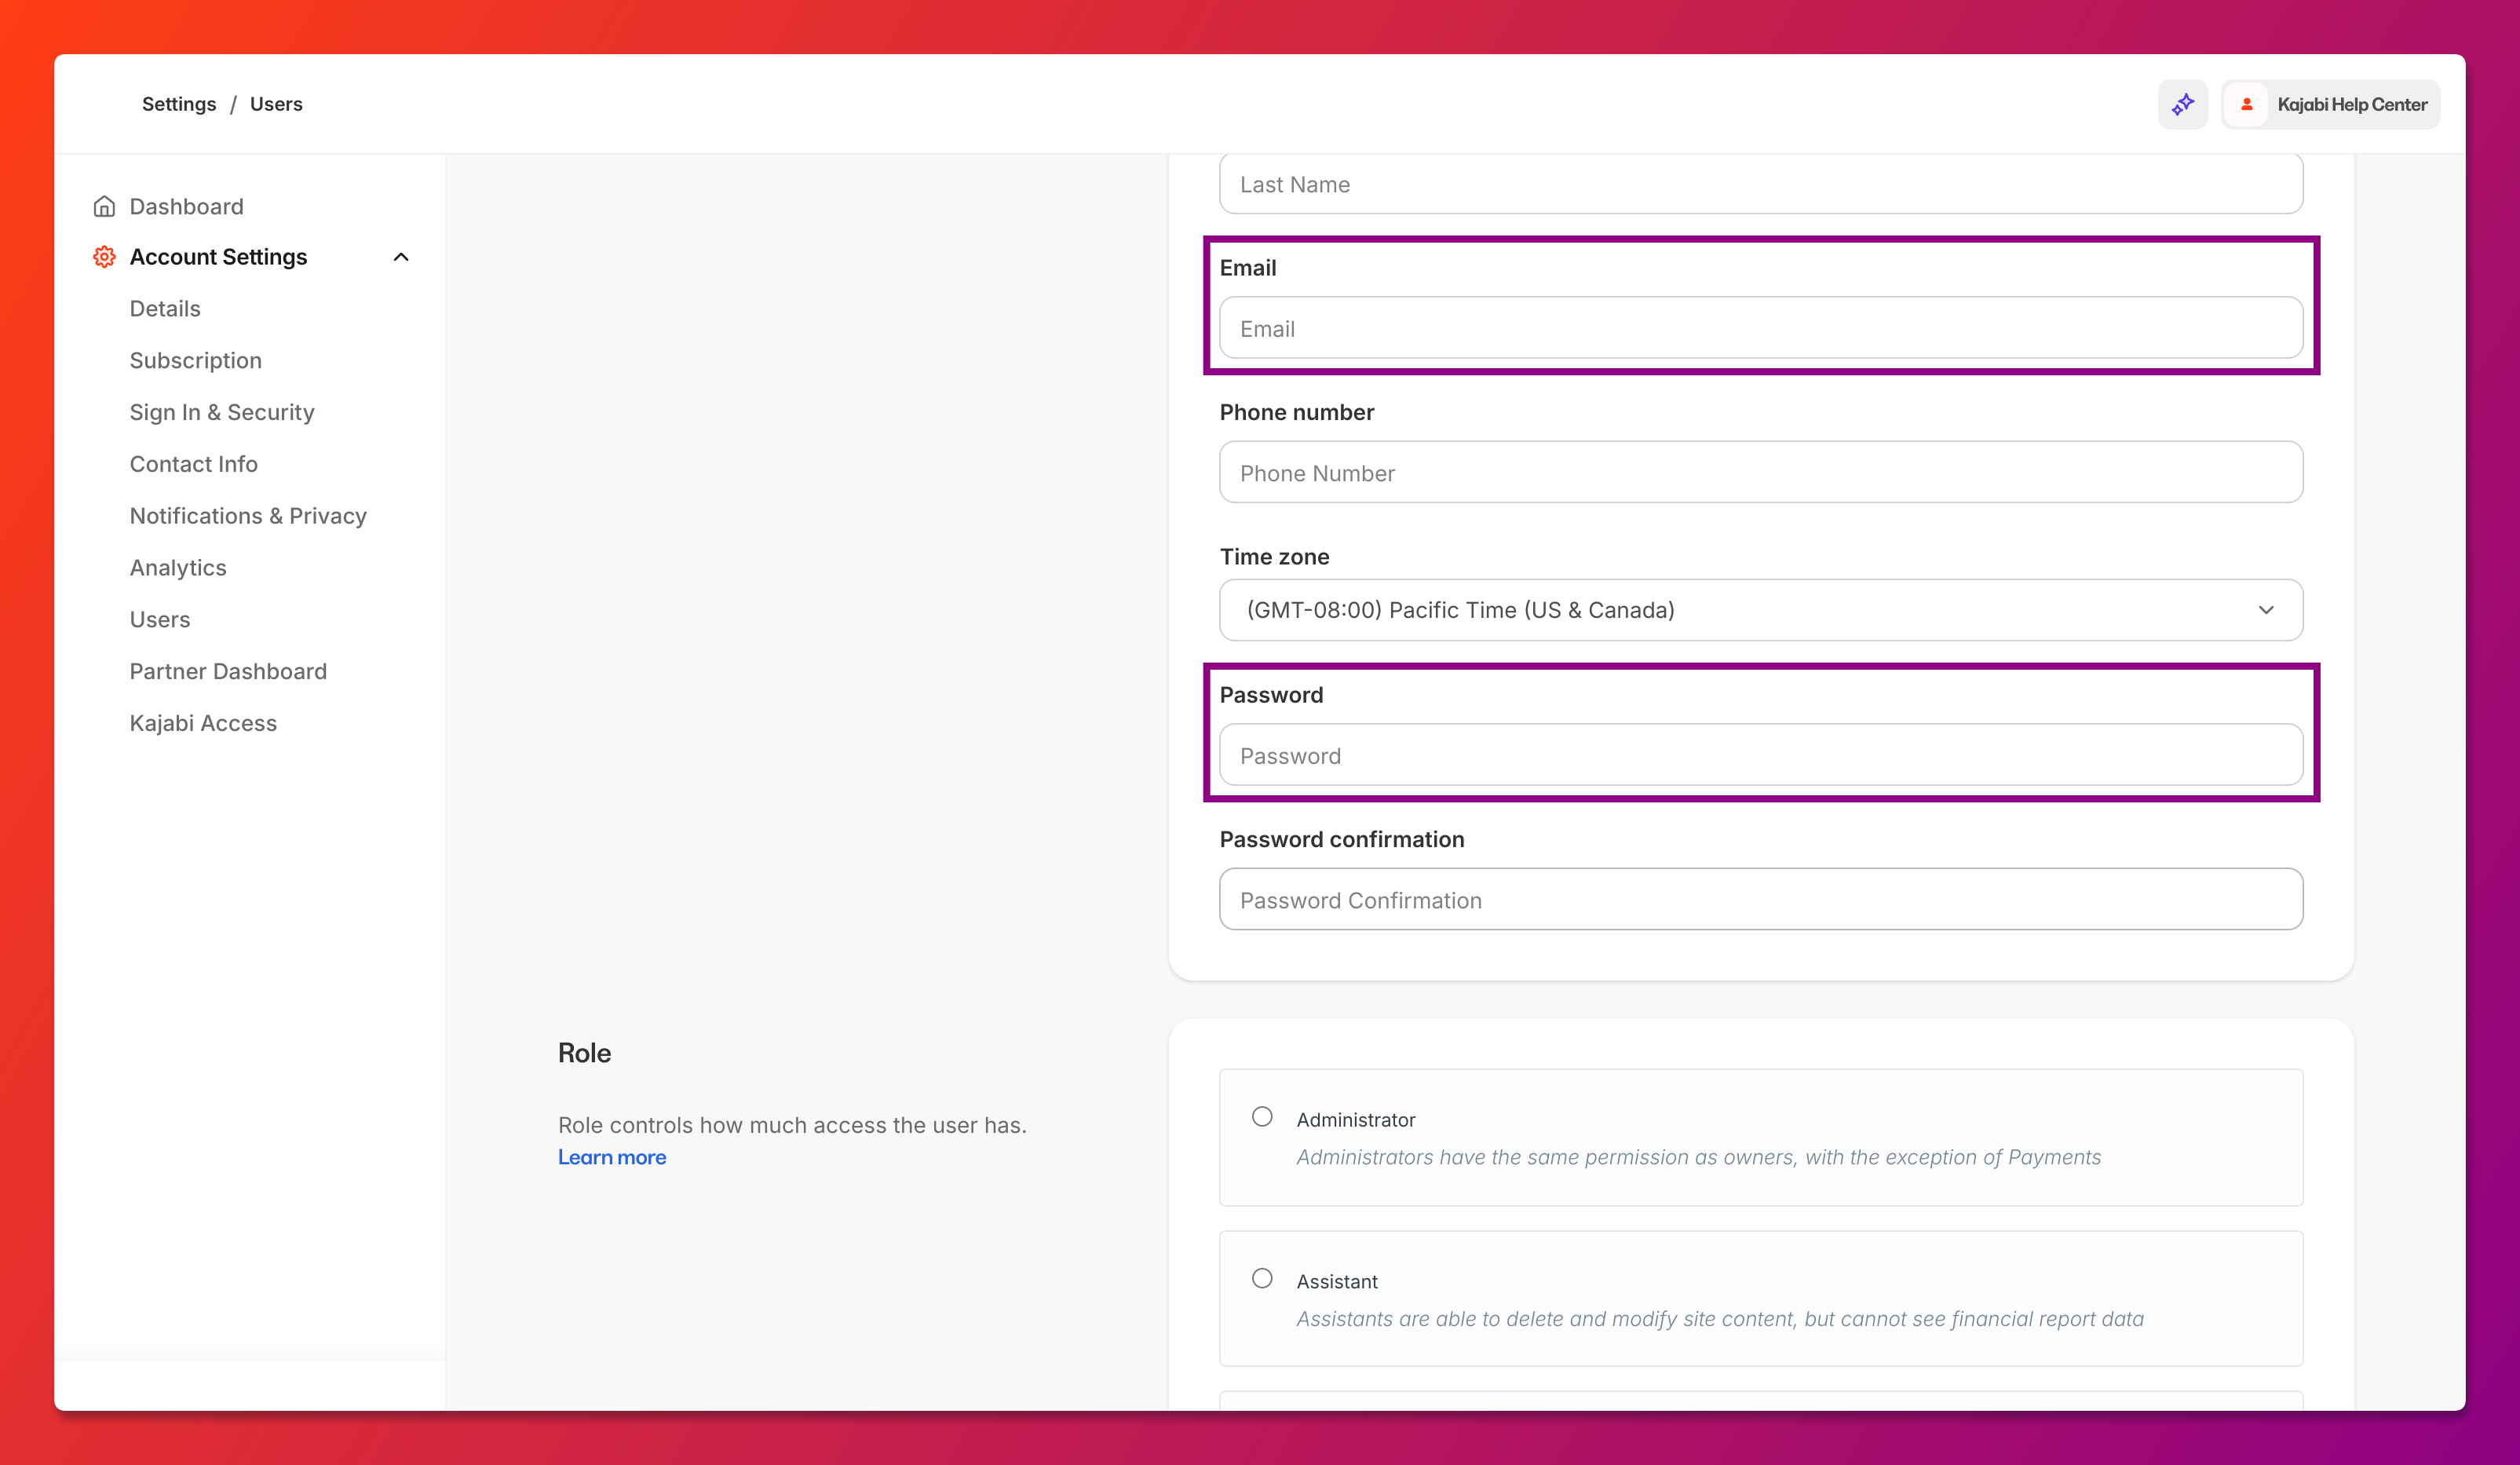The image size is (2520, 1465).
Task: Click the Role section heading
Action: coord(584,1053)
